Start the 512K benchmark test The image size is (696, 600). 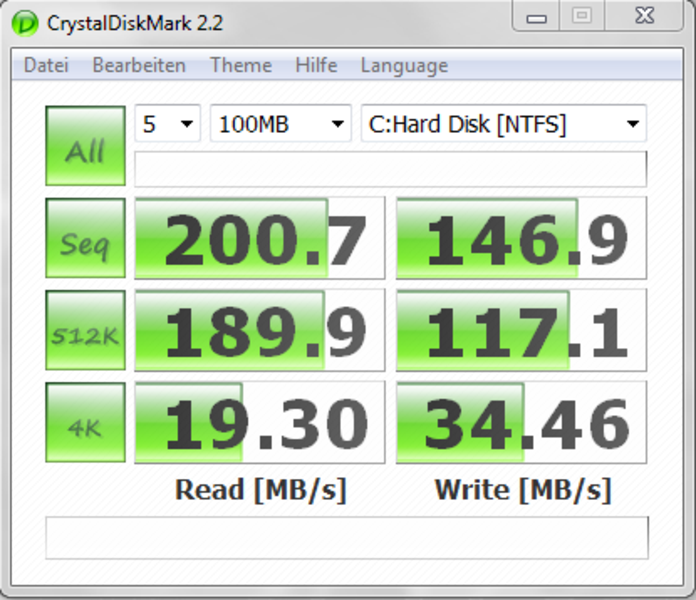85,330
